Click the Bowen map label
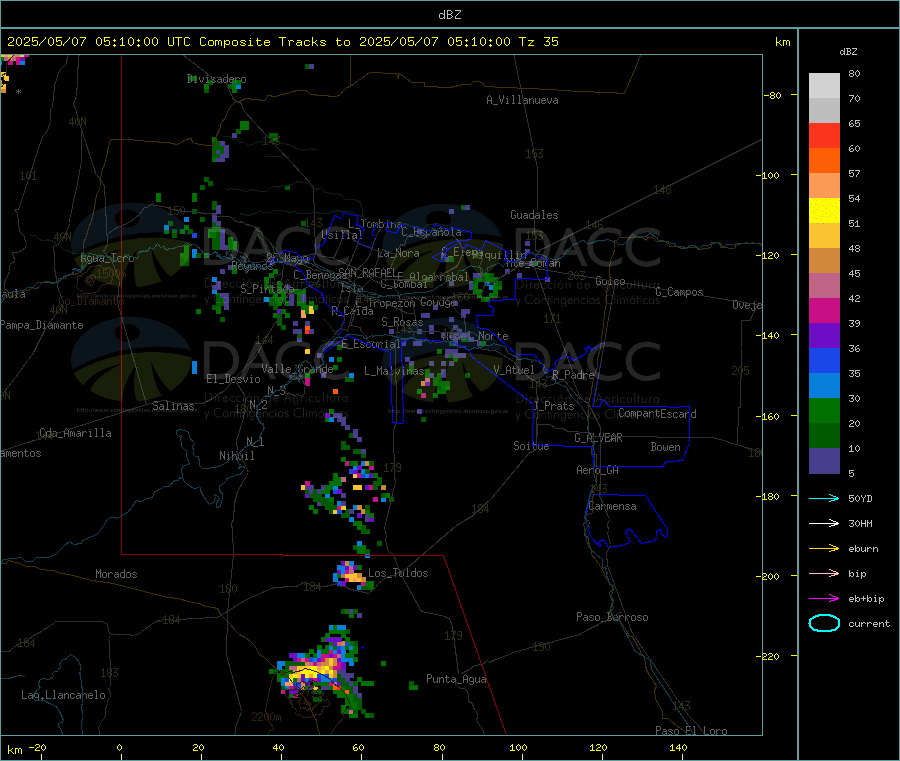The width and height of the screenshot is (900, 761). pyautogui.click(x=666, y=447)
